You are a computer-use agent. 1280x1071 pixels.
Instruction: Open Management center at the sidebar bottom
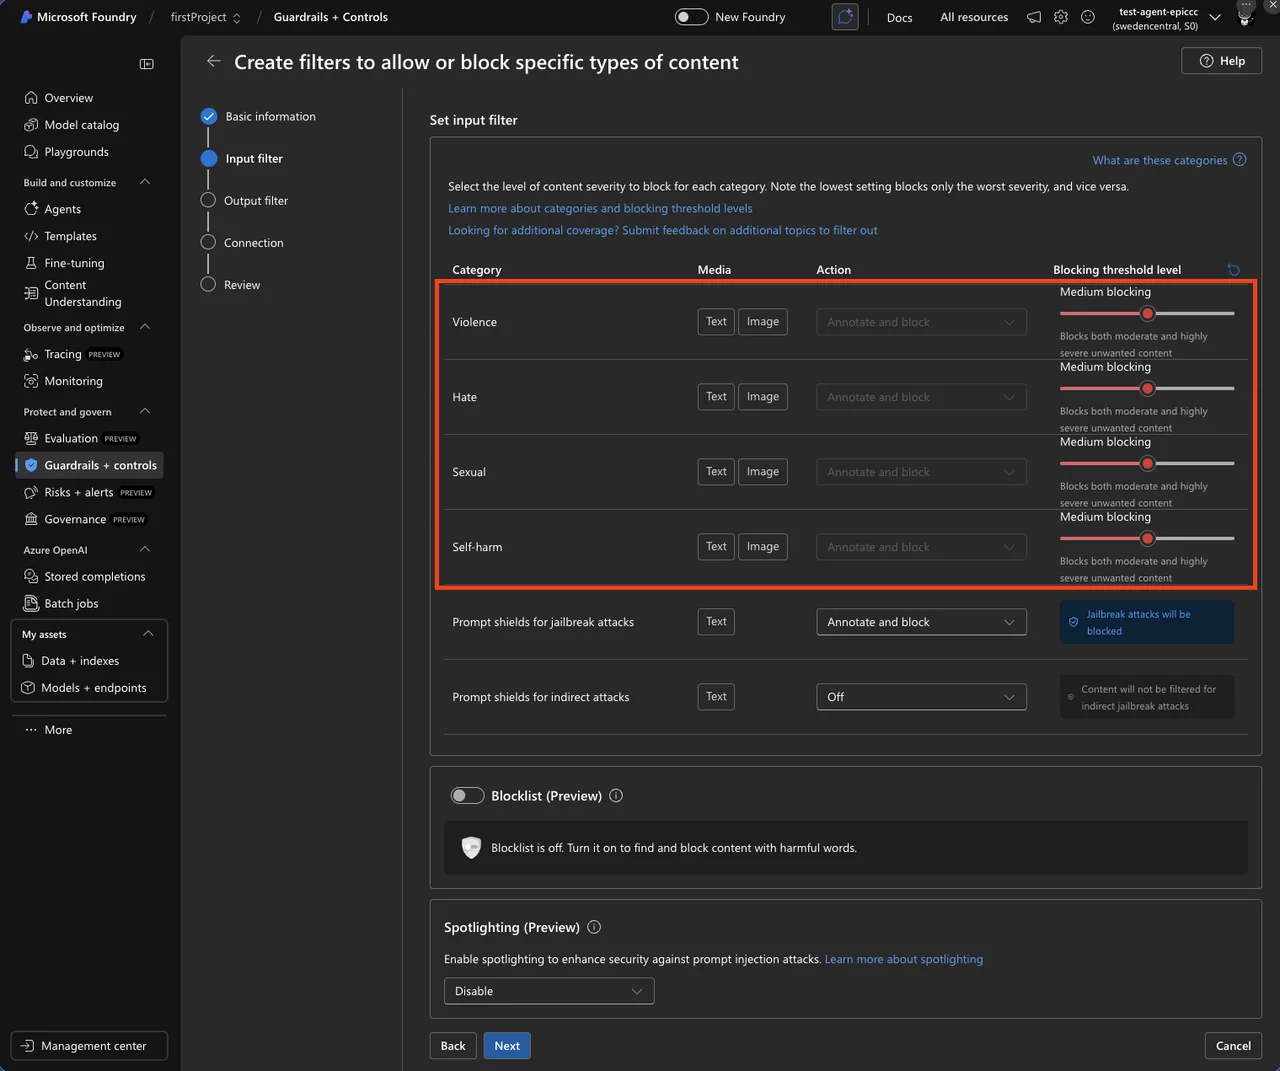[89, 1046]
